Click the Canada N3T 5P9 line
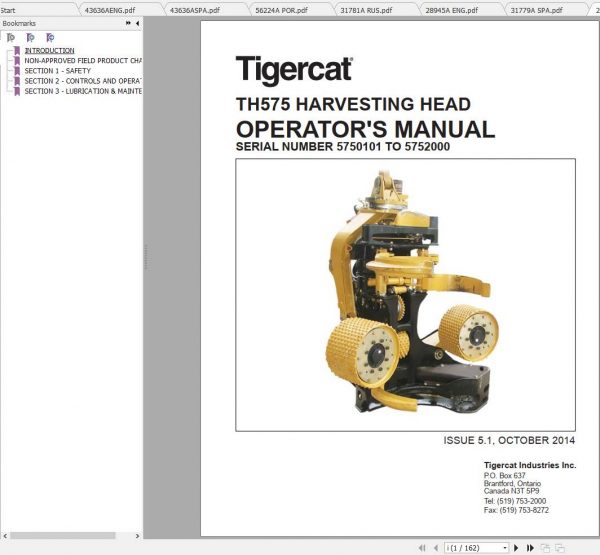This screenshot has width=600, height=555. (511, 491)
